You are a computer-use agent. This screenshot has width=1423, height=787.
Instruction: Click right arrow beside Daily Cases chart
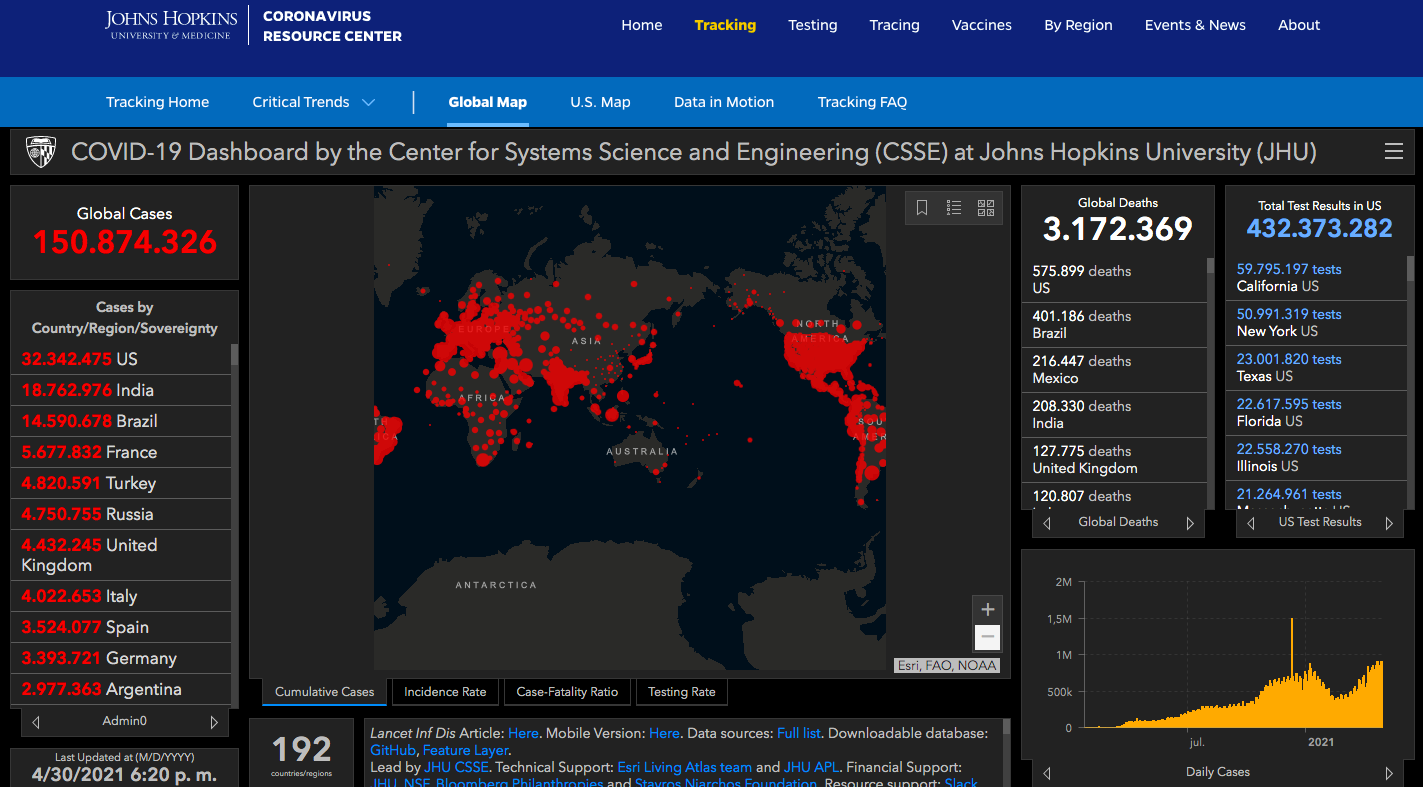point(1389,773)
